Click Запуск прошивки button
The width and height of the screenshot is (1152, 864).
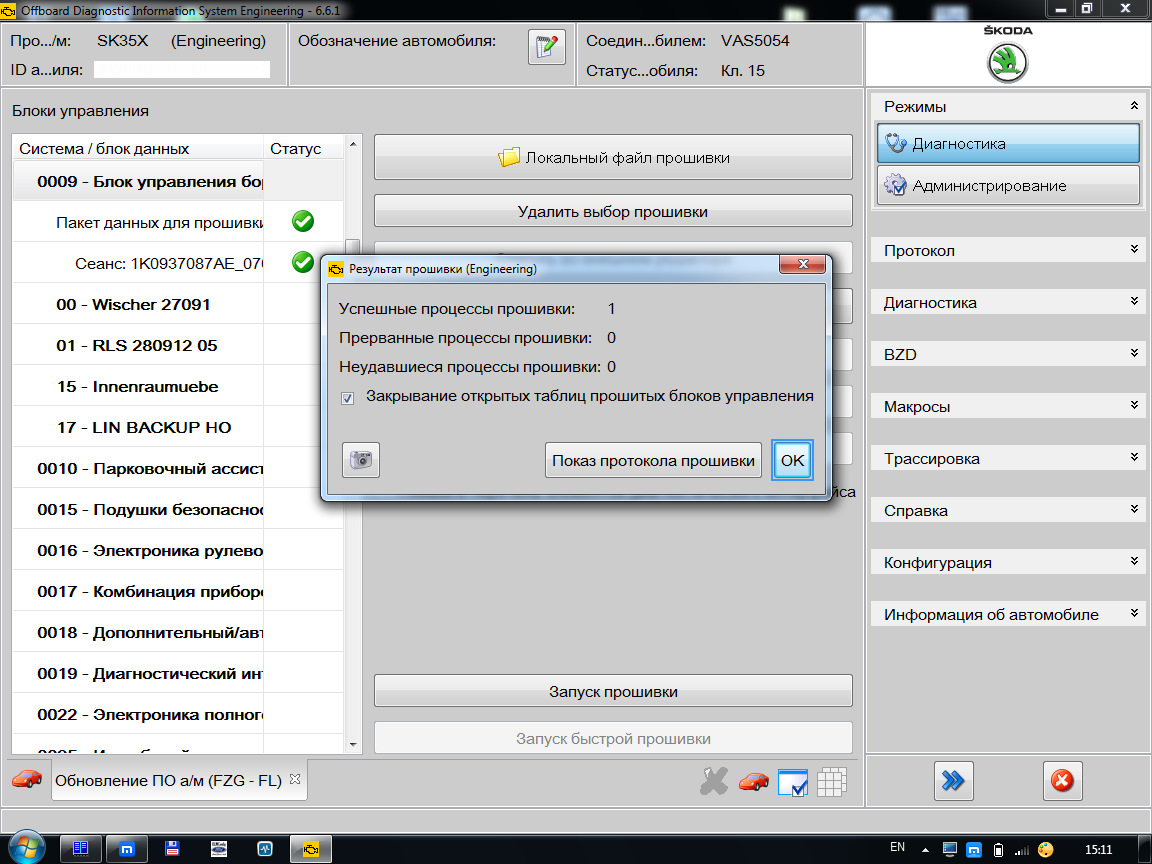pos(613,691)
